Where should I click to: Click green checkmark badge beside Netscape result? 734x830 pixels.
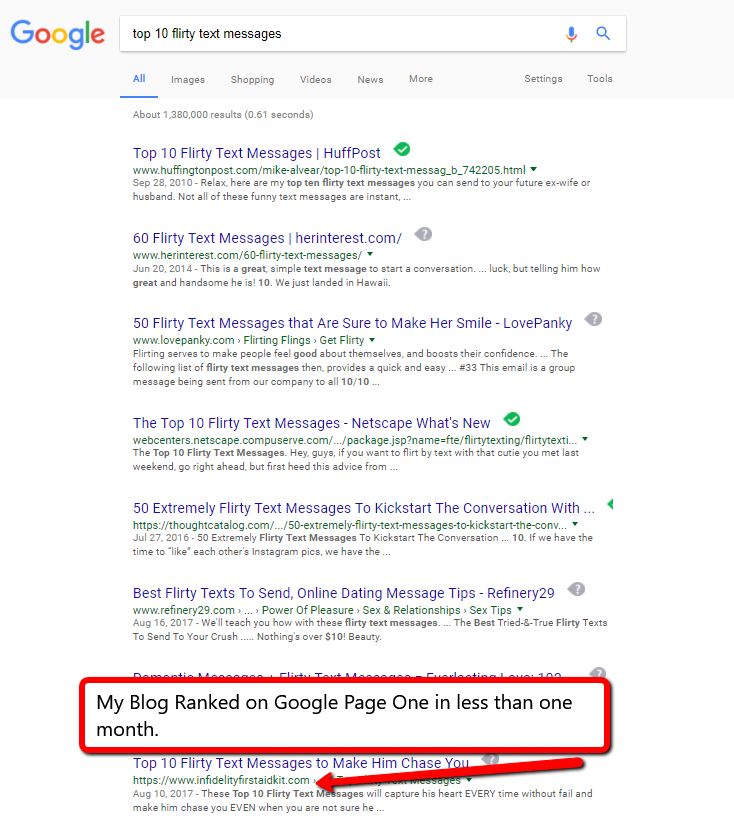512,419
